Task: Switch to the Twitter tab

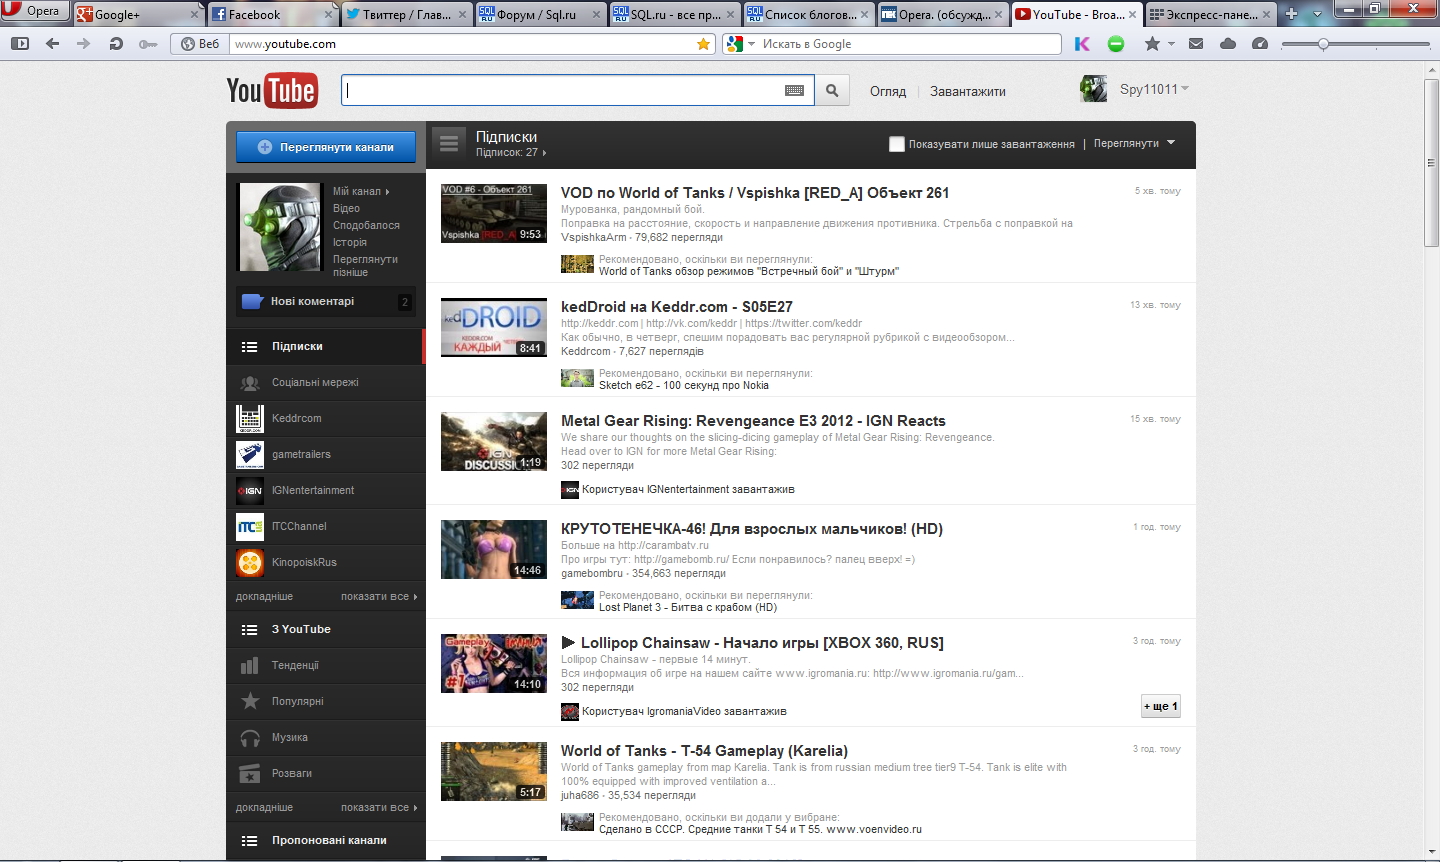Action: point(406,14)
